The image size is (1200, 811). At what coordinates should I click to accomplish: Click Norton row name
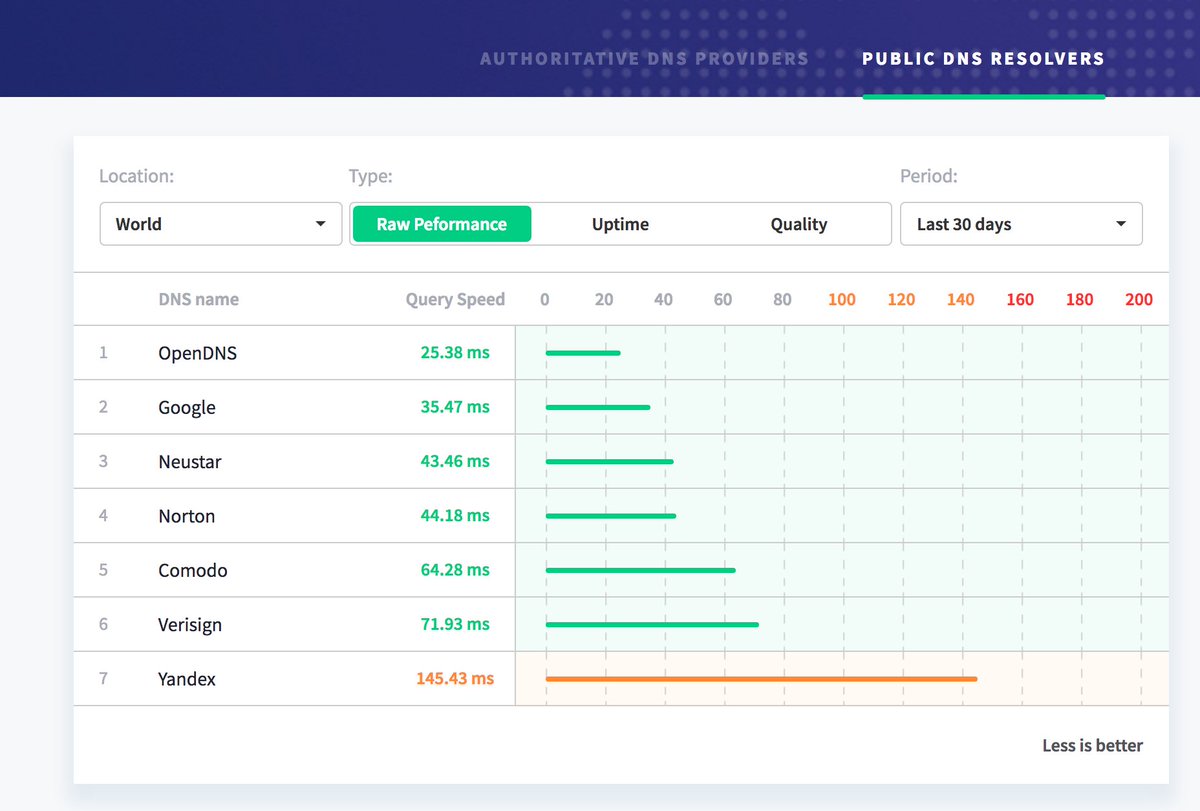(x=187, y=516)
